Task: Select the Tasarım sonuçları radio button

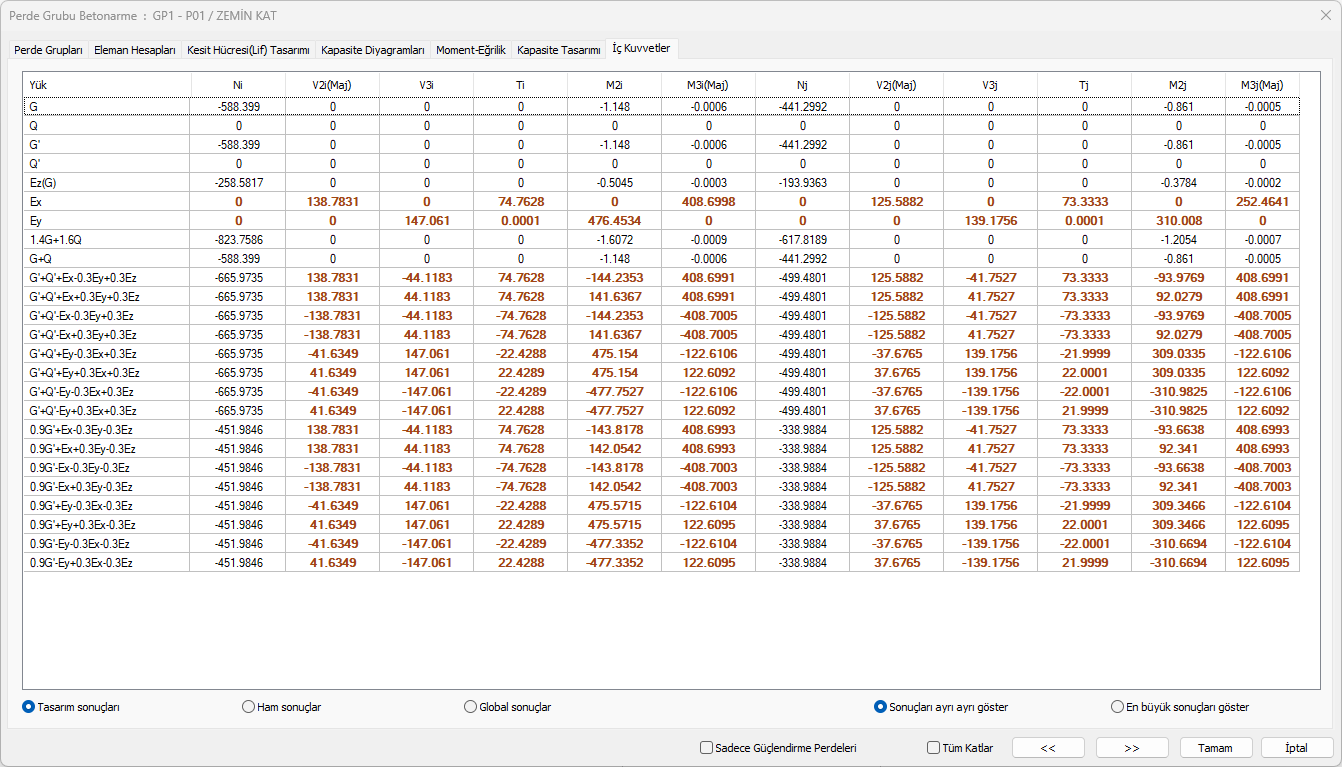Action: coord(29,707)
